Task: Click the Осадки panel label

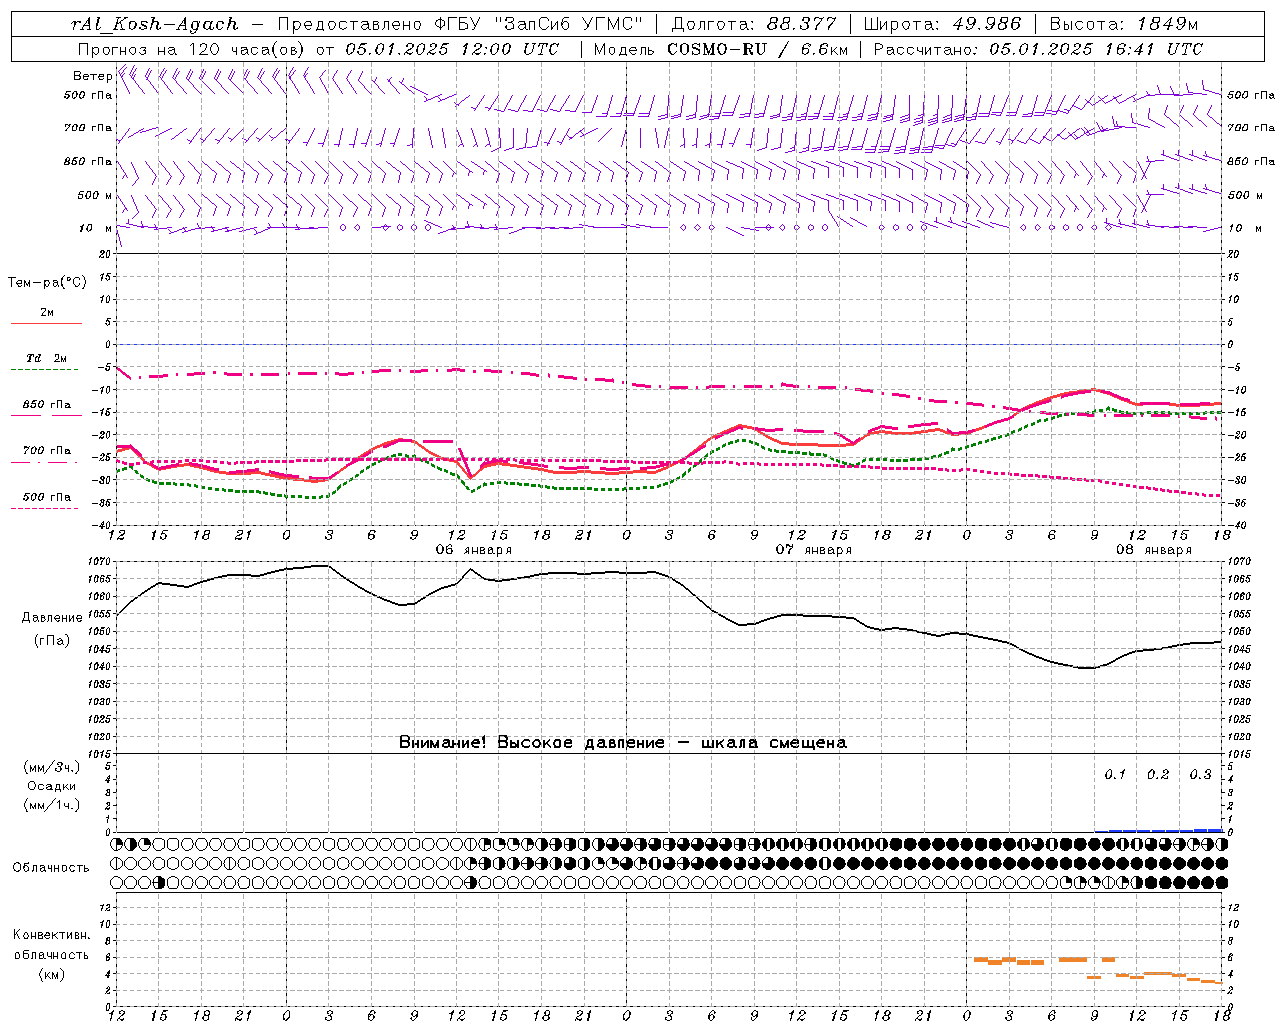Action: (52, 786)
